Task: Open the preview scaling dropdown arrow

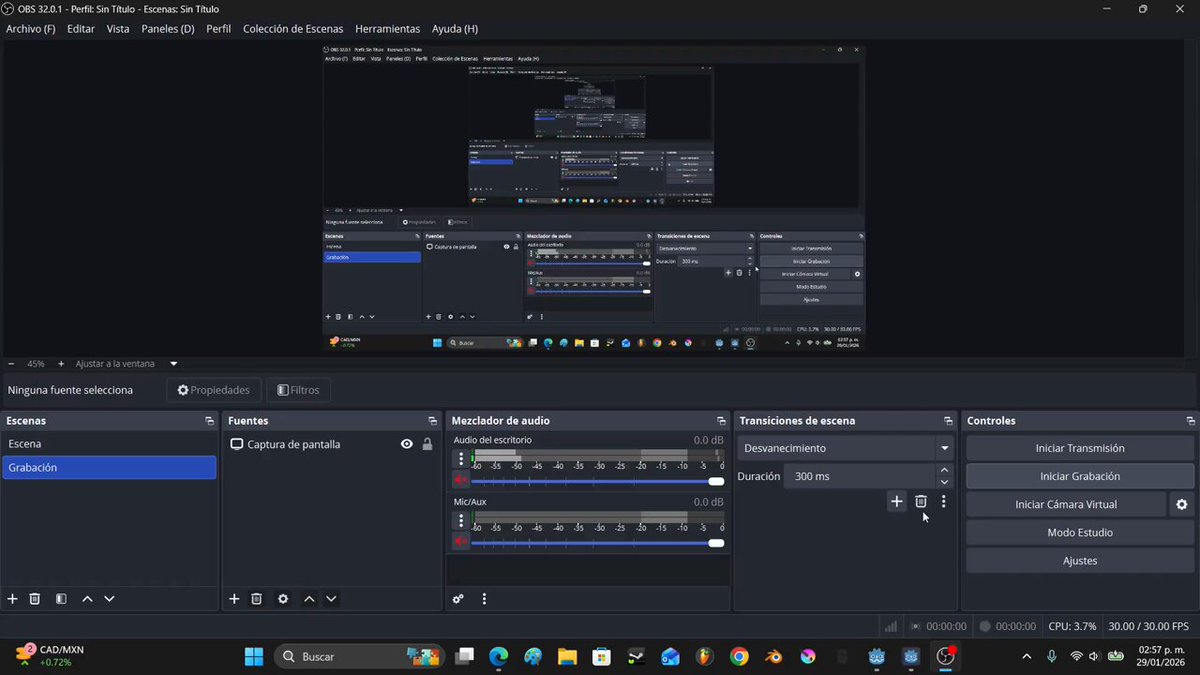Action: pos(173,364)
